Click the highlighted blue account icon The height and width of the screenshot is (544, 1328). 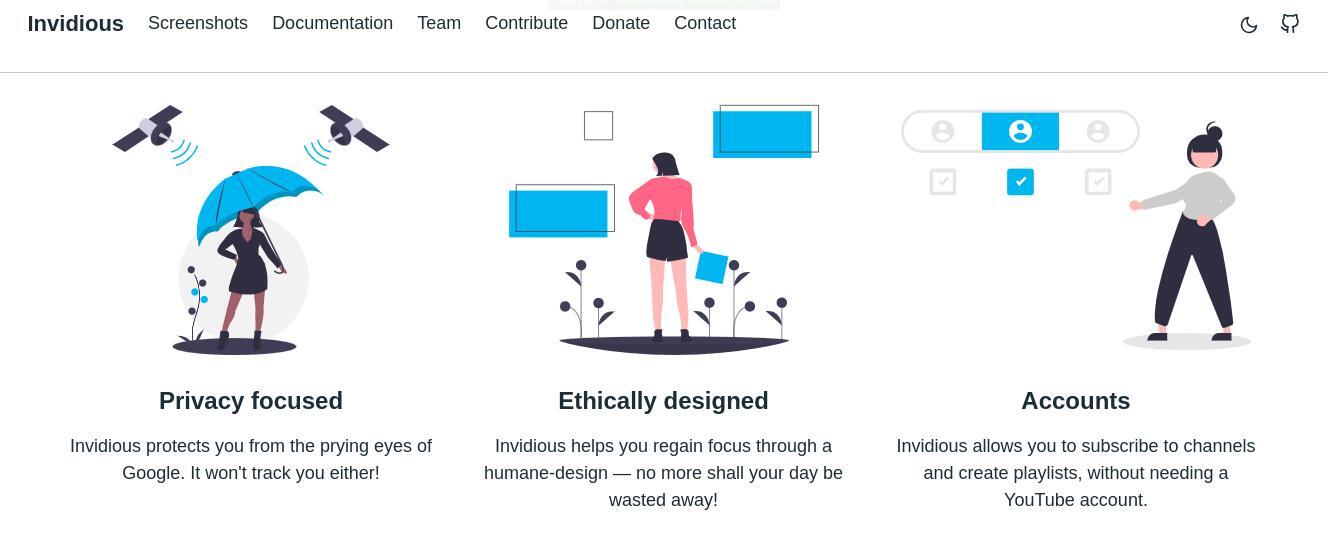point(1020,131)
